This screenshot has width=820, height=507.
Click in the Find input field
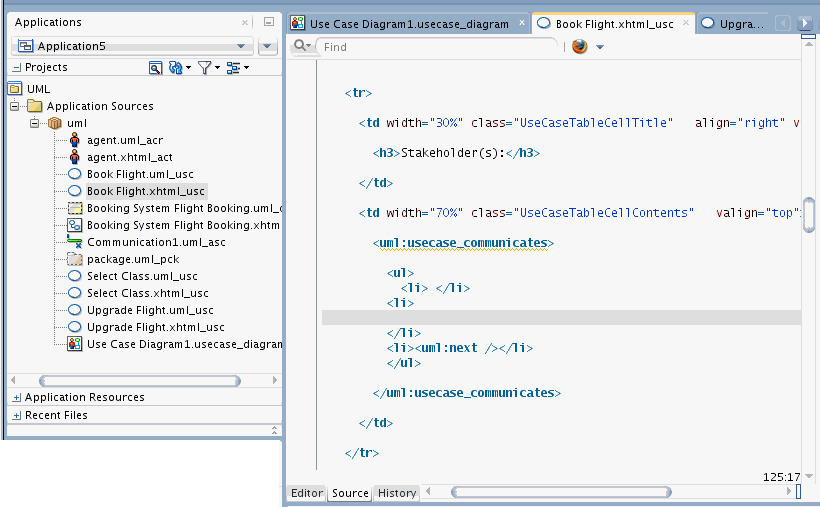[x=437, y=47]
